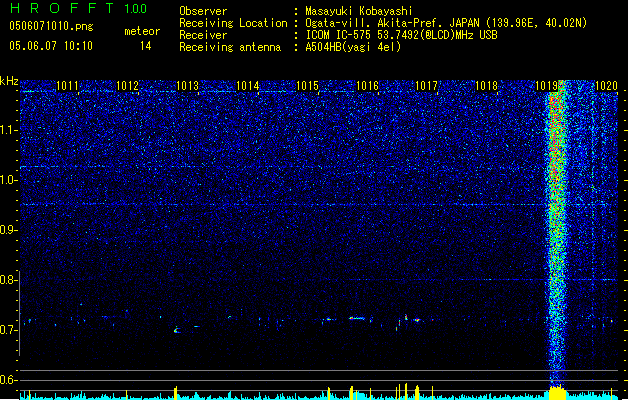Select the filename 0506071010.png
Viewport: 629px width, 400px height.
point(51,26)
